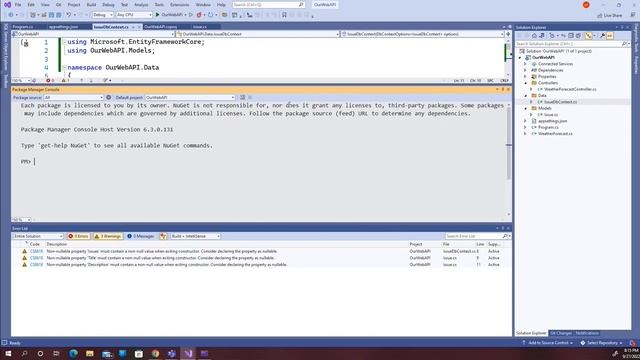Screen dimensions: 640x360
Task: Switch to the appsettings.json editor tab
Action: point(63,27)
